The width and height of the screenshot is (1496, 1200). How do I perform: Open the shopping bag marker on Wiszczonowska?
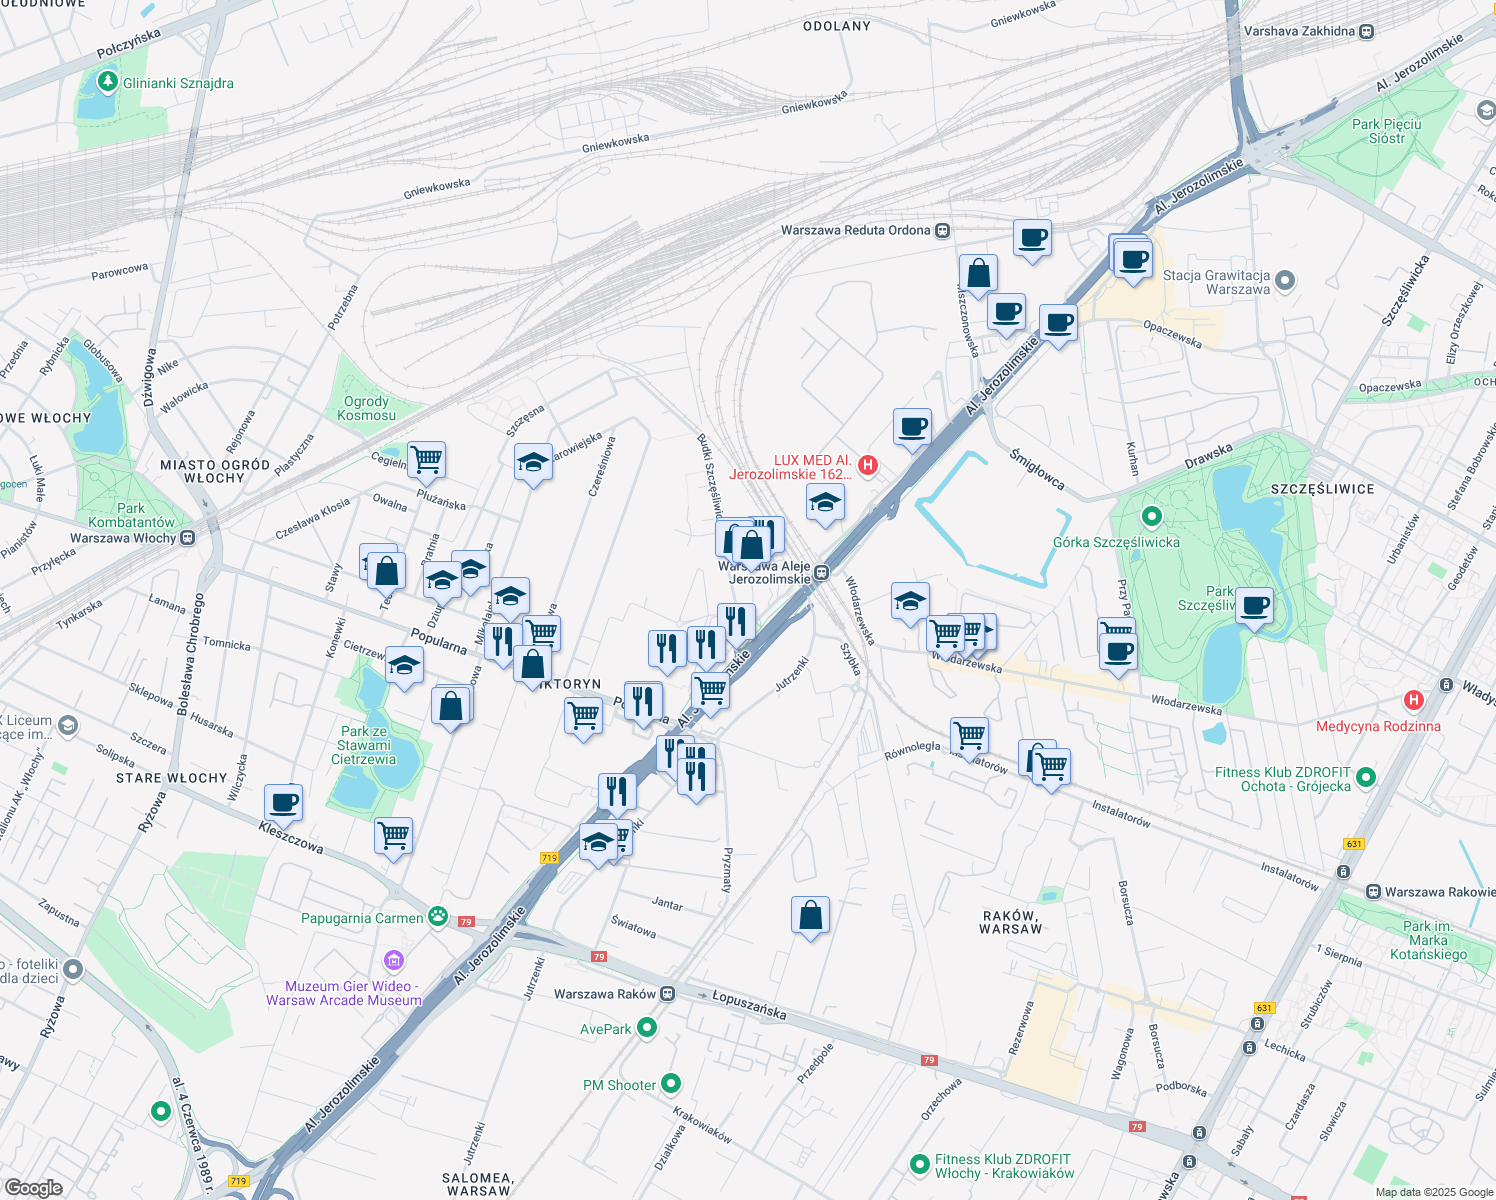[978, 275]
